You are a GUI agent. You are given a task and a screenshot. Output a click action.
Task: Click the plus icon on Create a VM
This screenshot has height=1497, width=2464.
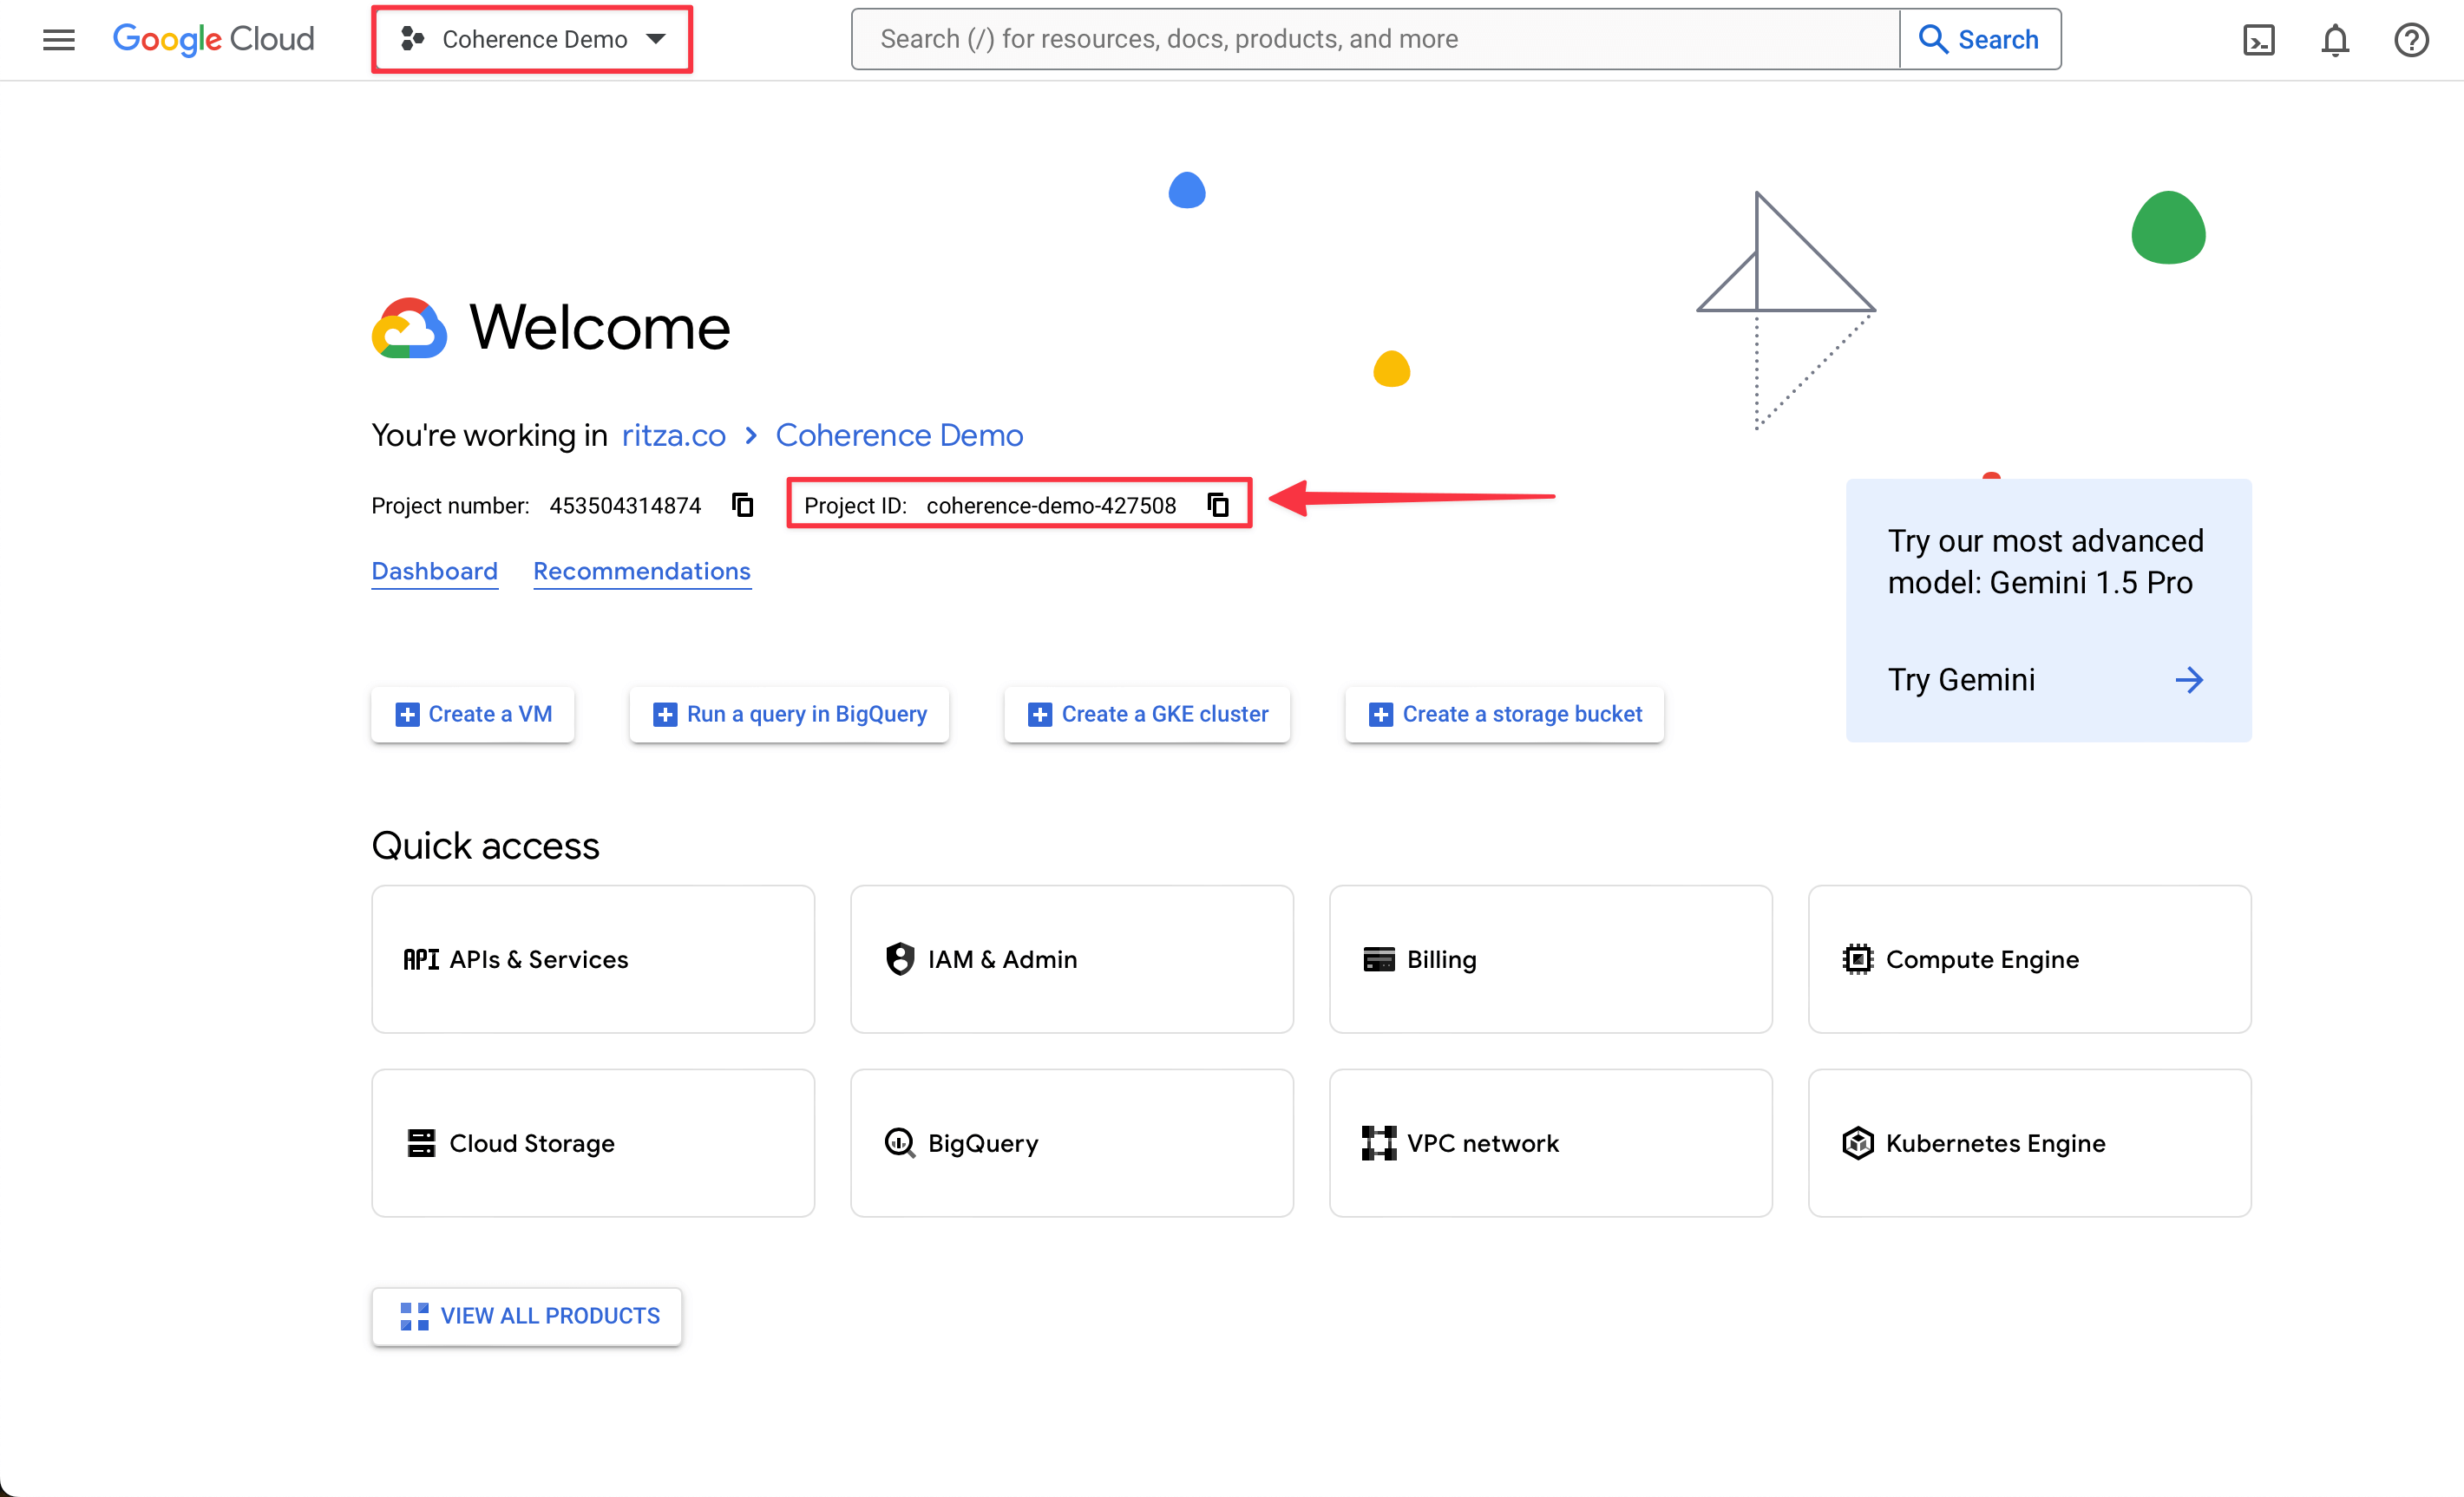[x=407, y=714]
